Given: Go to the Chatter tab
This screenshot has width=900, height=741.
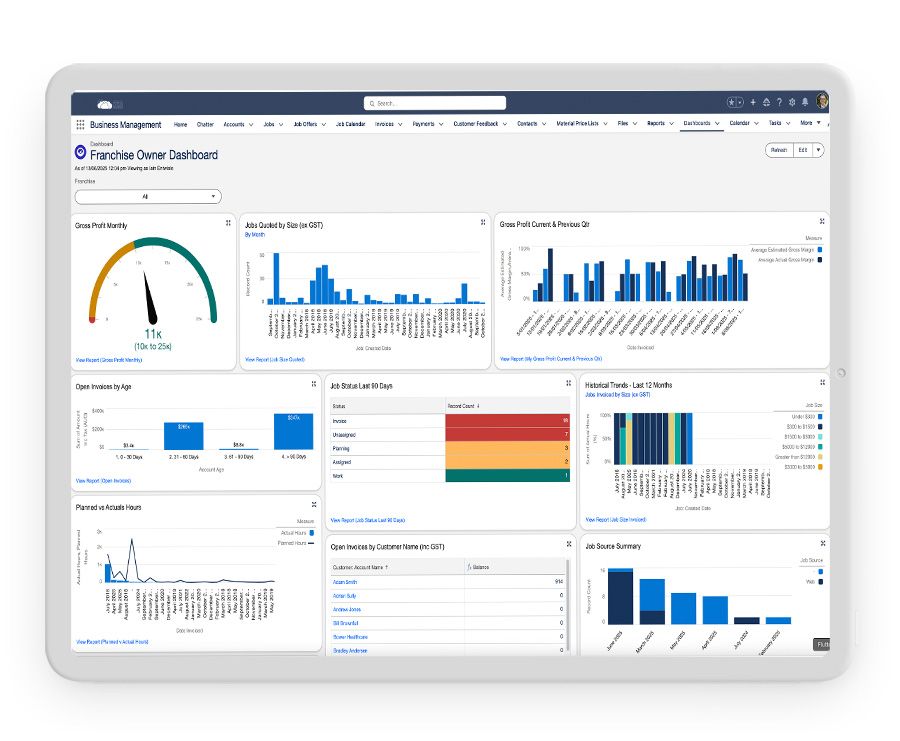Looking at the screenshot, I should pos(205,125).
